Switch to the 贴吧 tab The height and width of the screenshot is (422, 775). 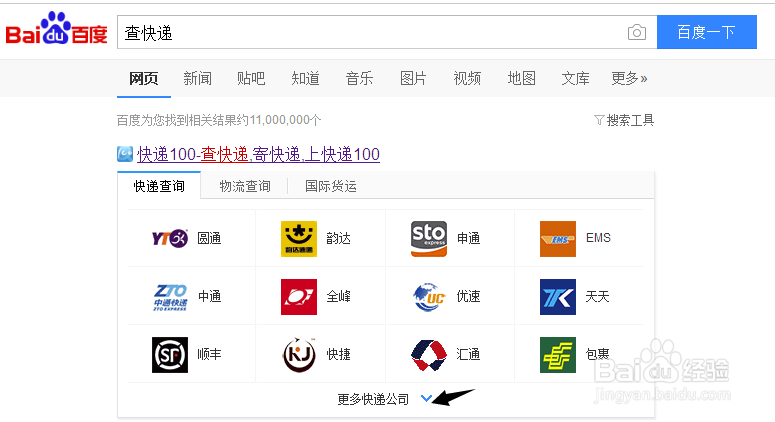[x=251, y=78]
